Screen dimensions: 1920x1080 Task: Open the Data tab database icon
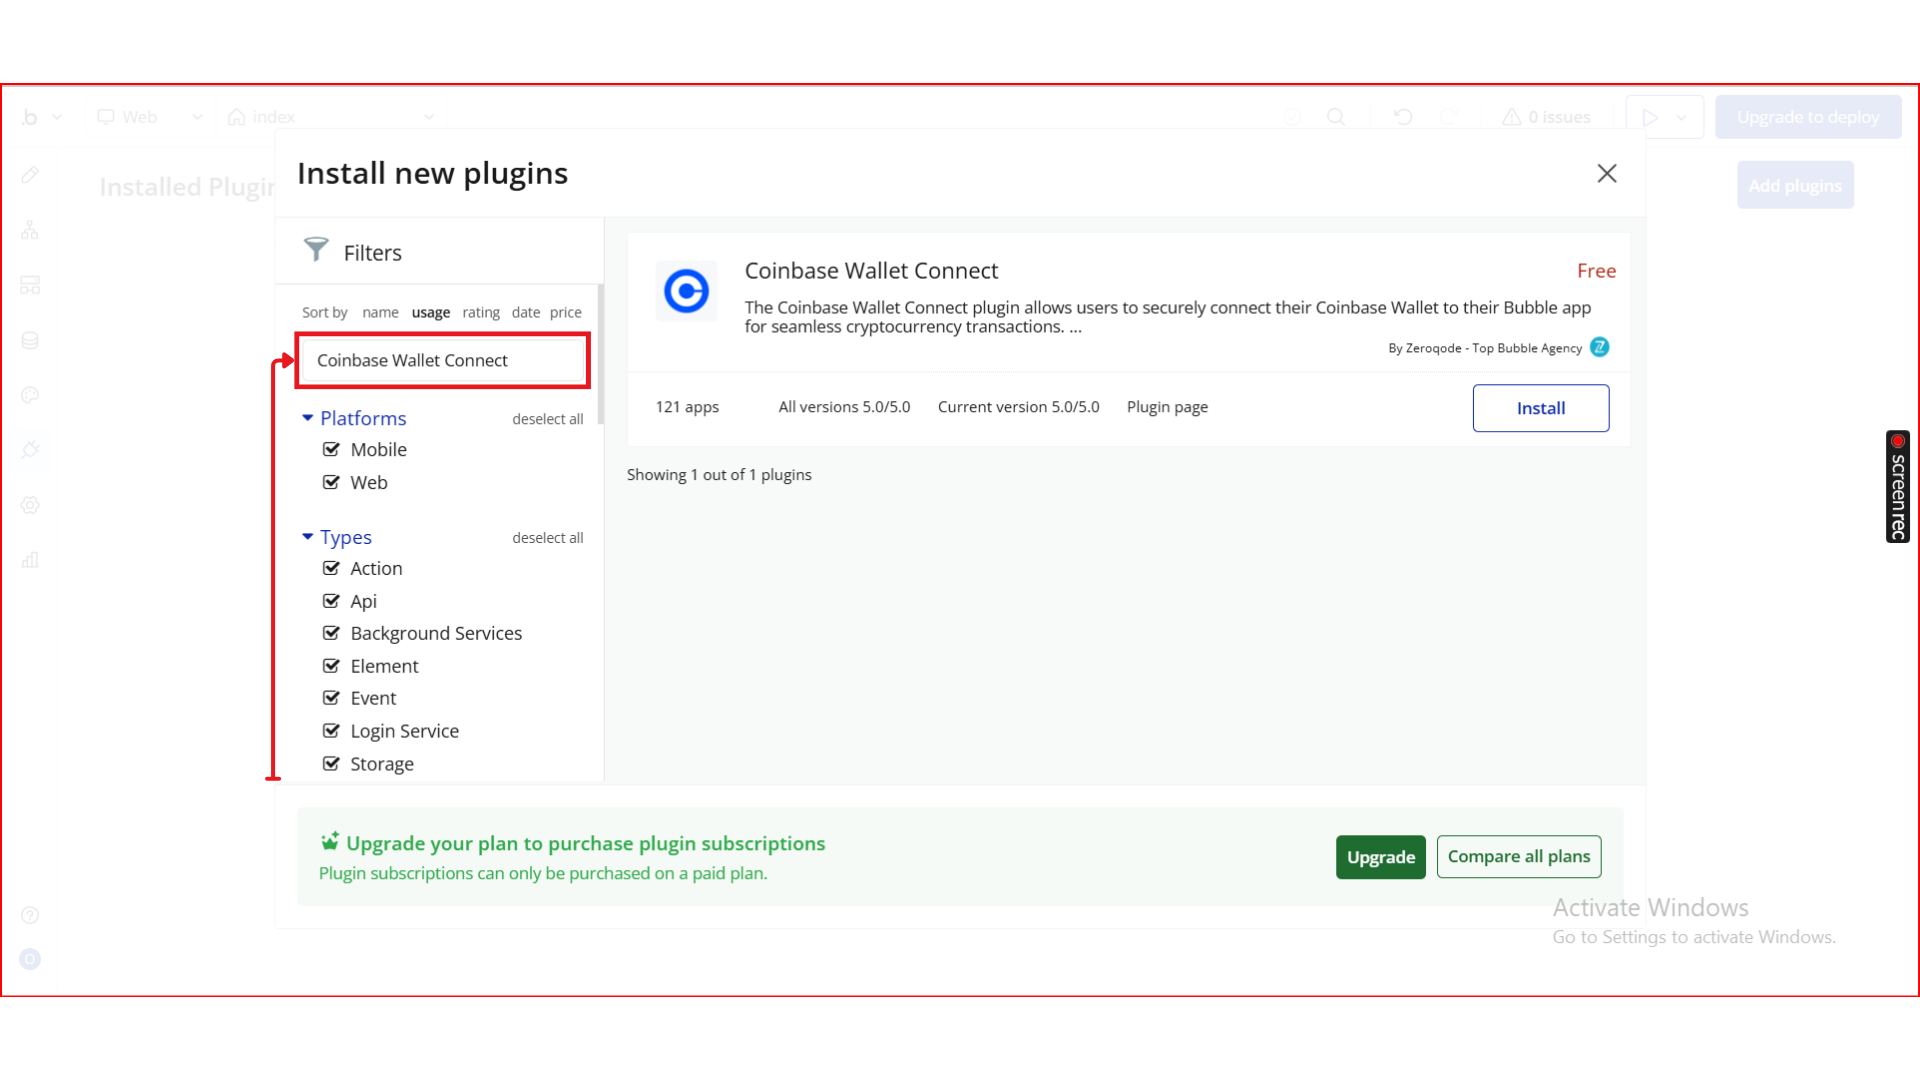coord(30,340)
